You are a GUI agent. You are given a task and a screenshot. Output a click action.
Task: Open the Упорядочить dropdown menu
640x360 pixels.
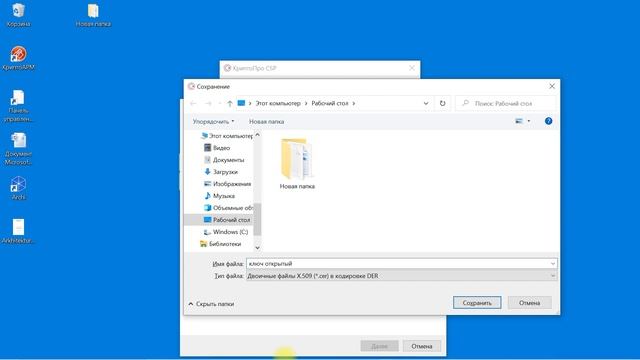pos(213,121)
